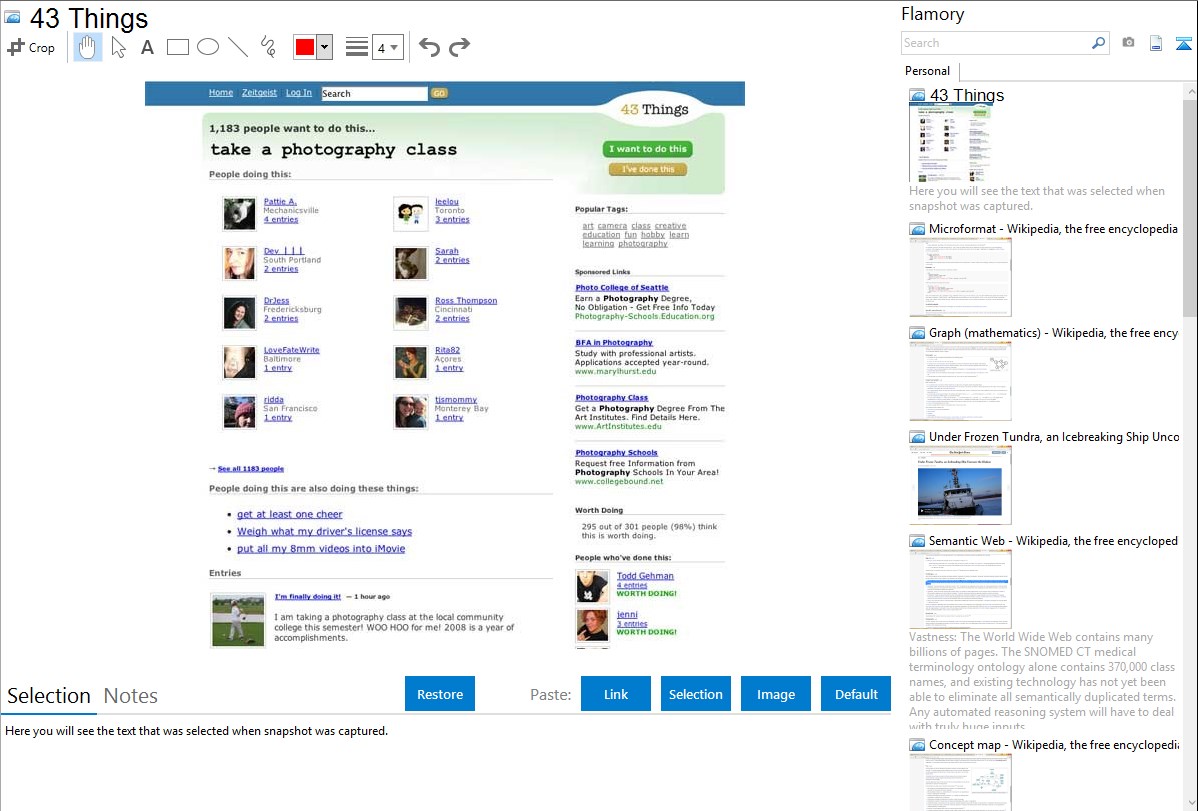Open the Selection tab
The image size is (1198, 811).
point(49,696)
